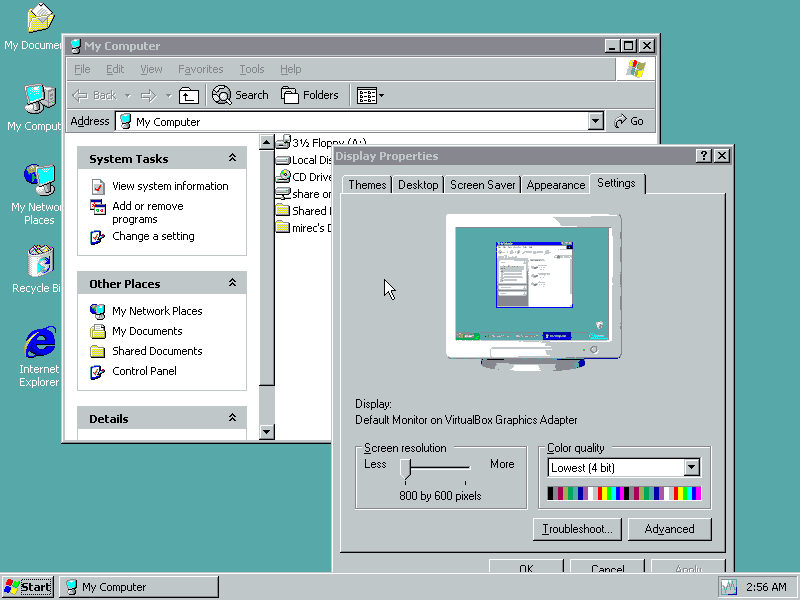Collapse the Other Places panel
Image resolution: width=800 pixels, height=600 pixels.
(232, 284)
